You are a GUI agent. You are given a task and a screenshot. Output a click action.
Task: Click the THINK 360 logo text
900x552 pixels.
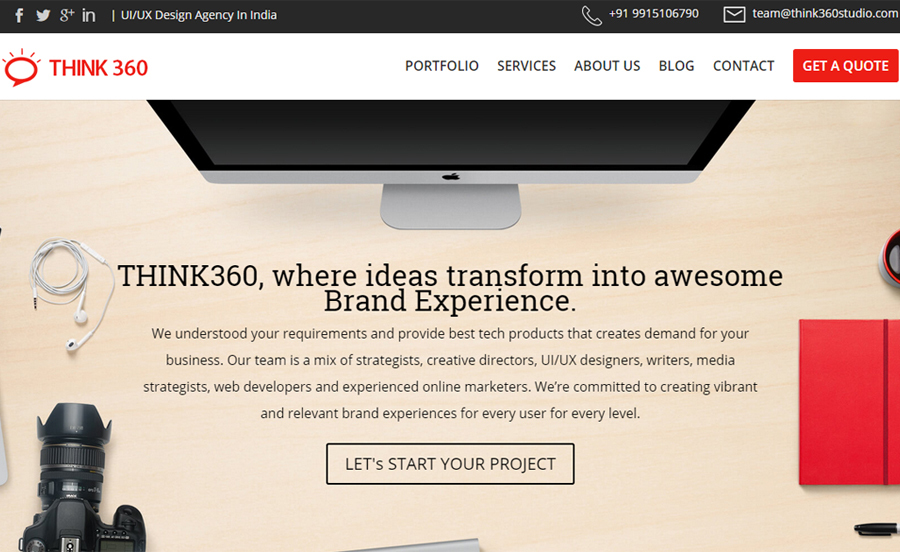pos(98,68)
